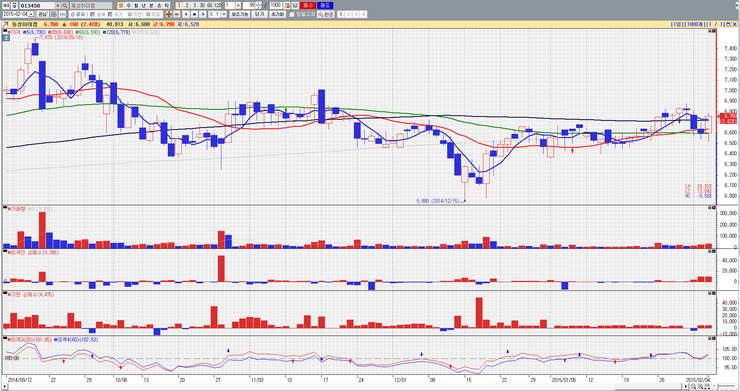This screenshot has height=391, width=740.
Task: Choose interval preset 3
Action: (x=194, y=5)
